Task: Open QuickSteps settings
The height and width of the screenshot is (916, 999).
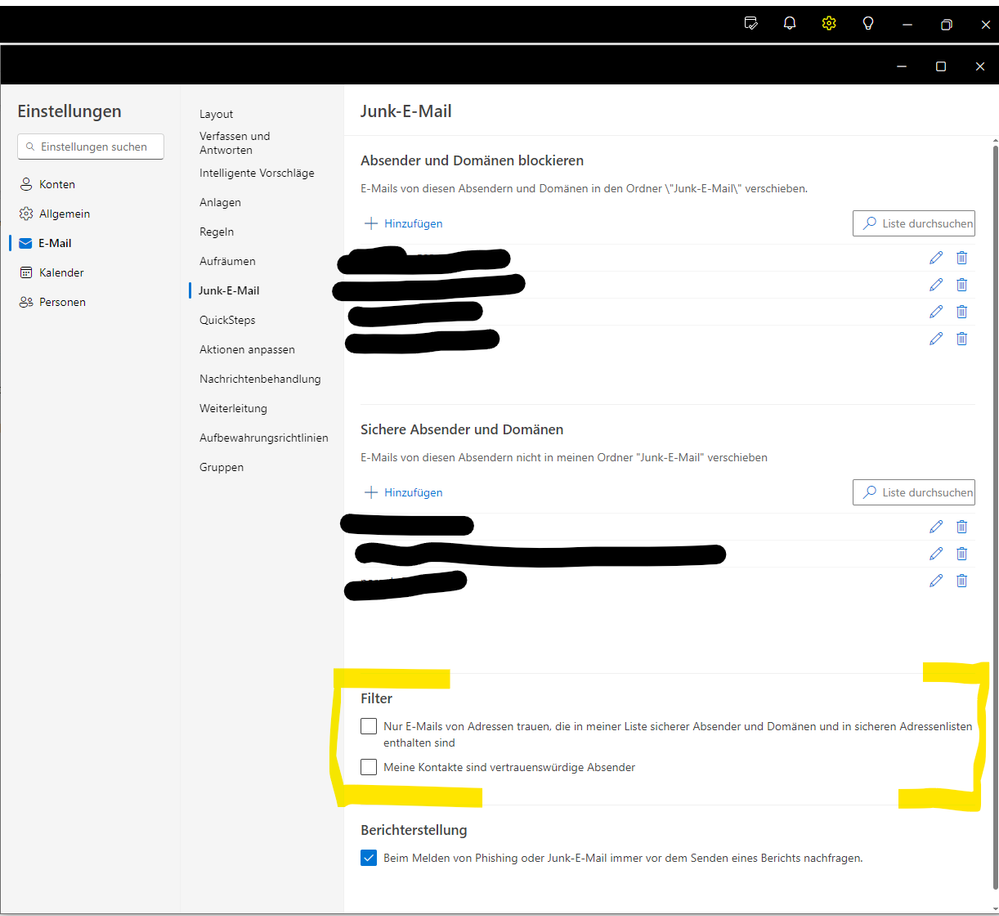Action: [227, 320]
